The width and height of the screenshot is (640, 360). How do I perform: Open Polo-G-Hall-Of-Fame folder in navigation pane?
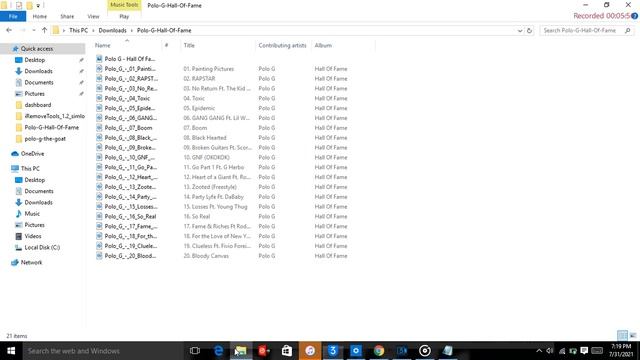[x=51, y=127]
